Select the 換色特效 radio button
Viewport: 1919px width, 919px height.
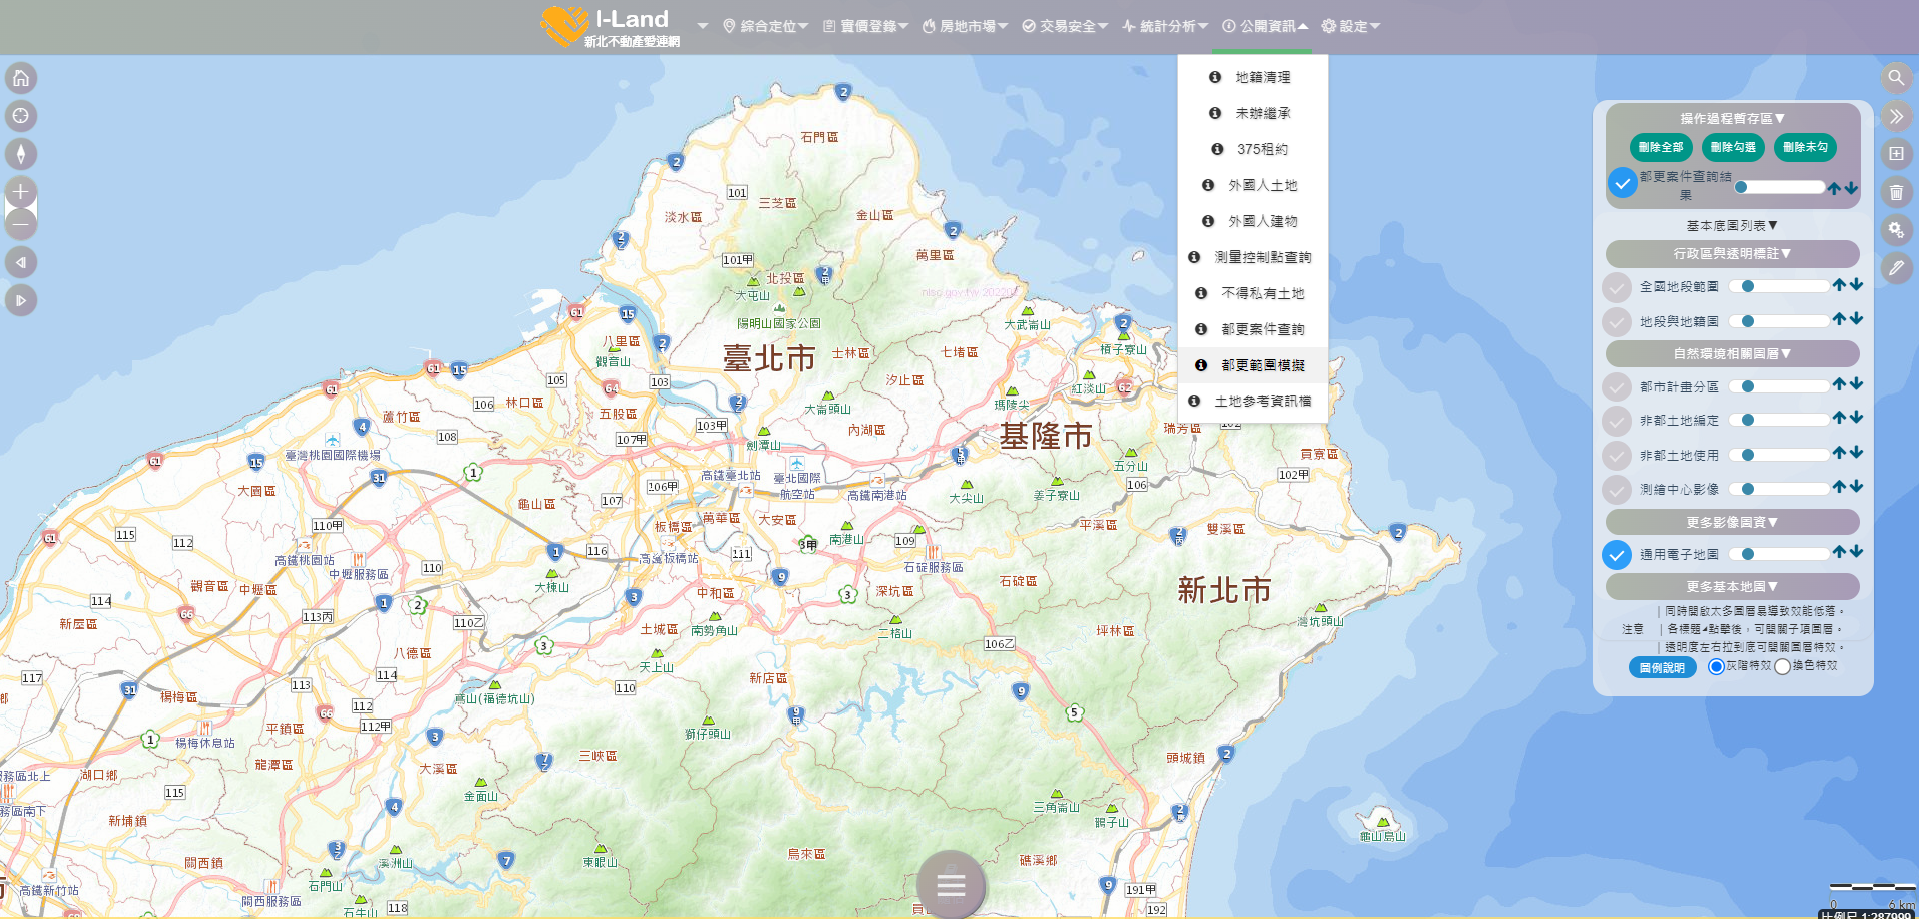tap(1782, 667)
